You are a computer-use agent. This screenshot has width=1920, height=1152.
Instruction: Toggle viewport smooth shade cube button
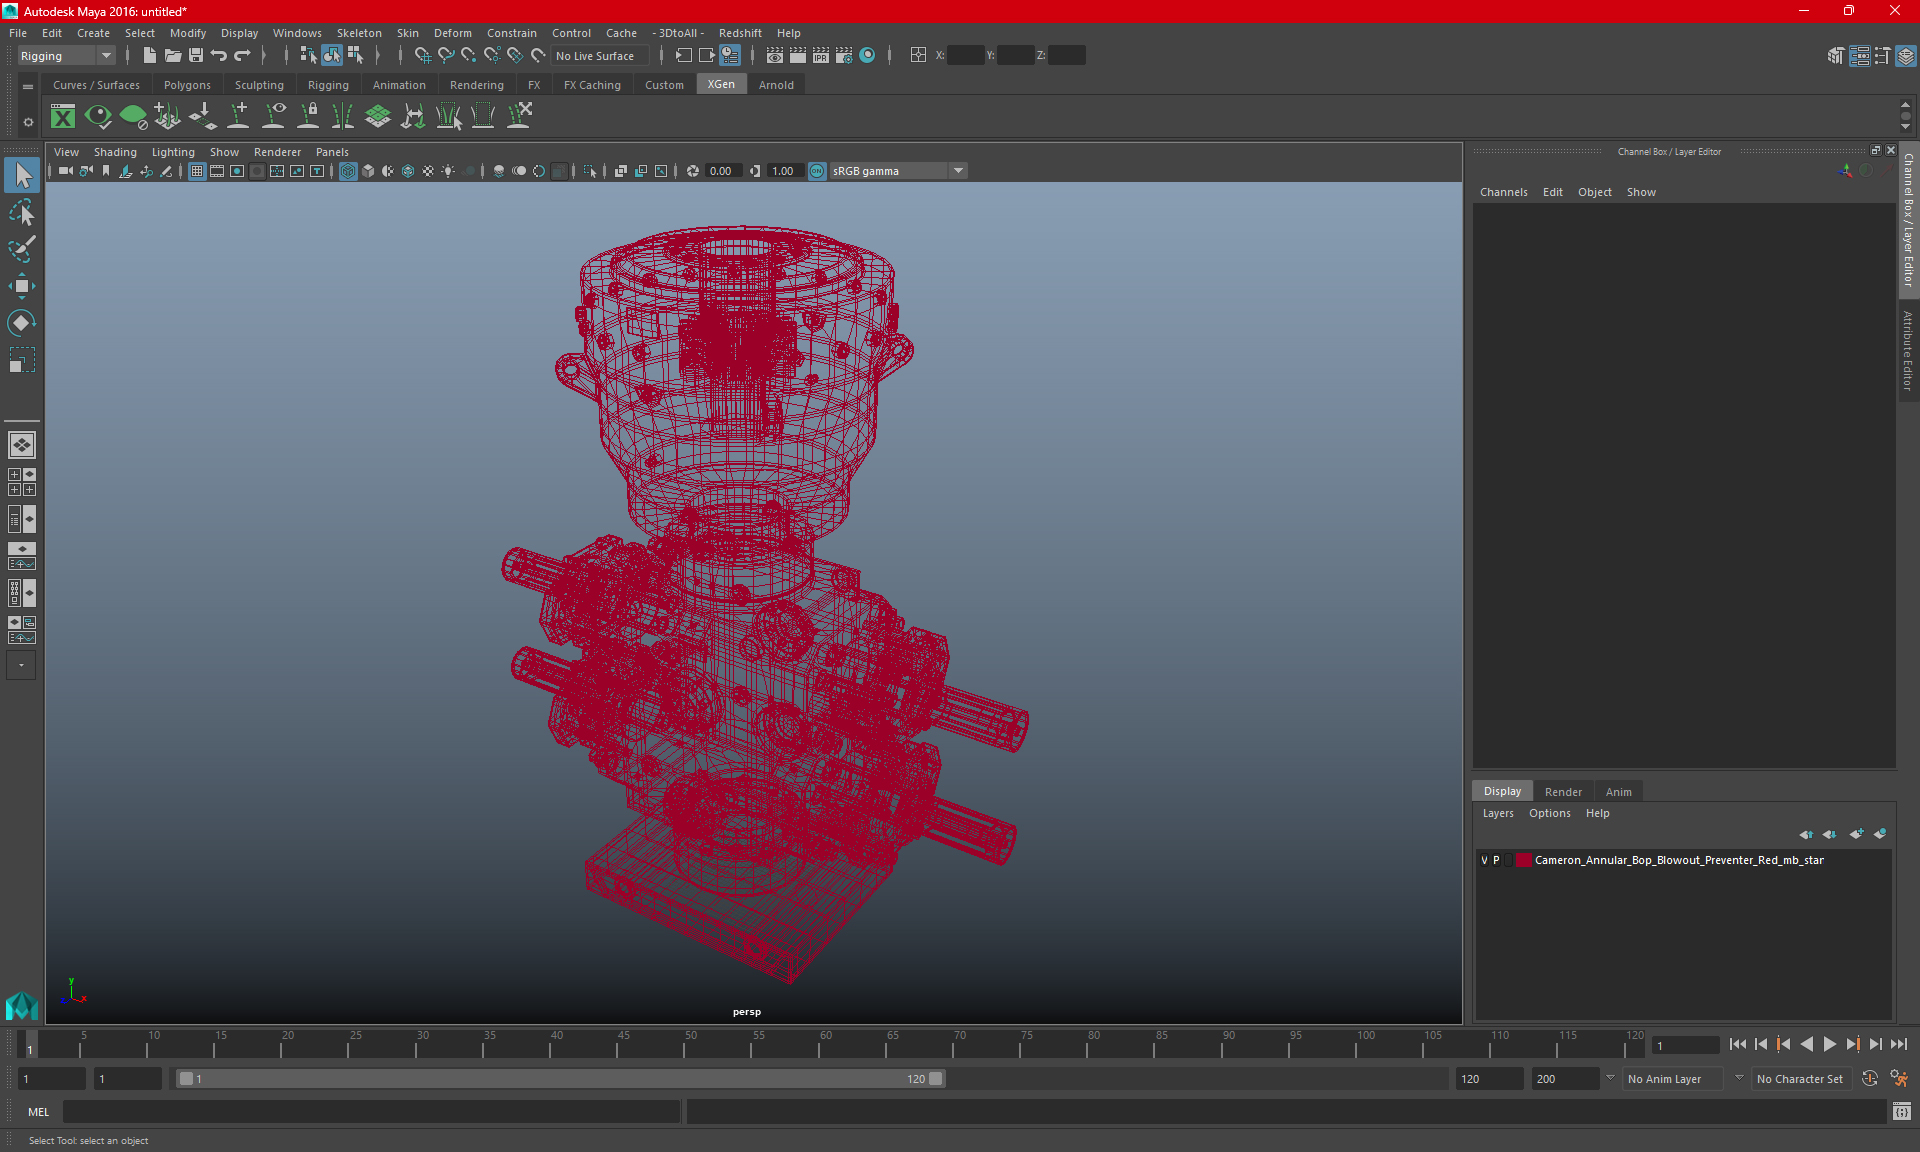tap(368, 171)
